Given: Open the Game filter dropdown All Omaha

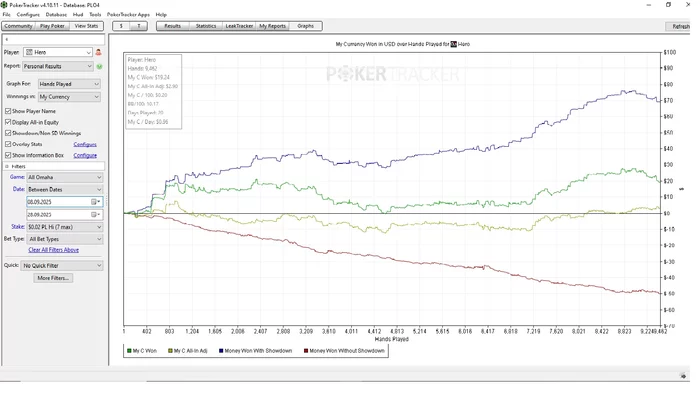Looking at the screenshot, I should pos(65,177).
